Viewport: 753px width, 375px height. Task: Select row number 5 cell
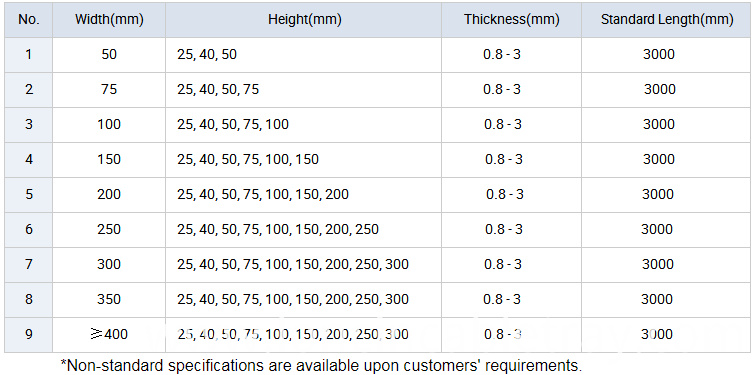coord(29,194)
